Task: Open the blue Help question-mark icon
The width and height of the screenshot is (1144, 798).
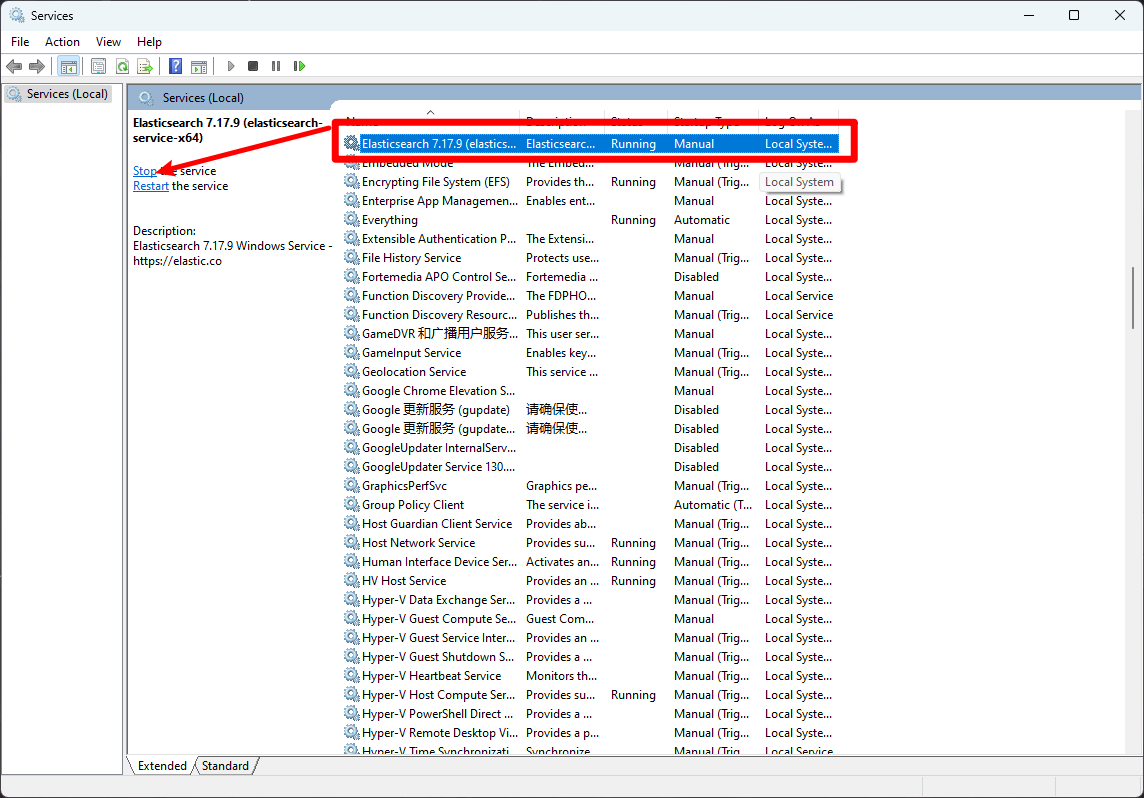Action: 175,66
